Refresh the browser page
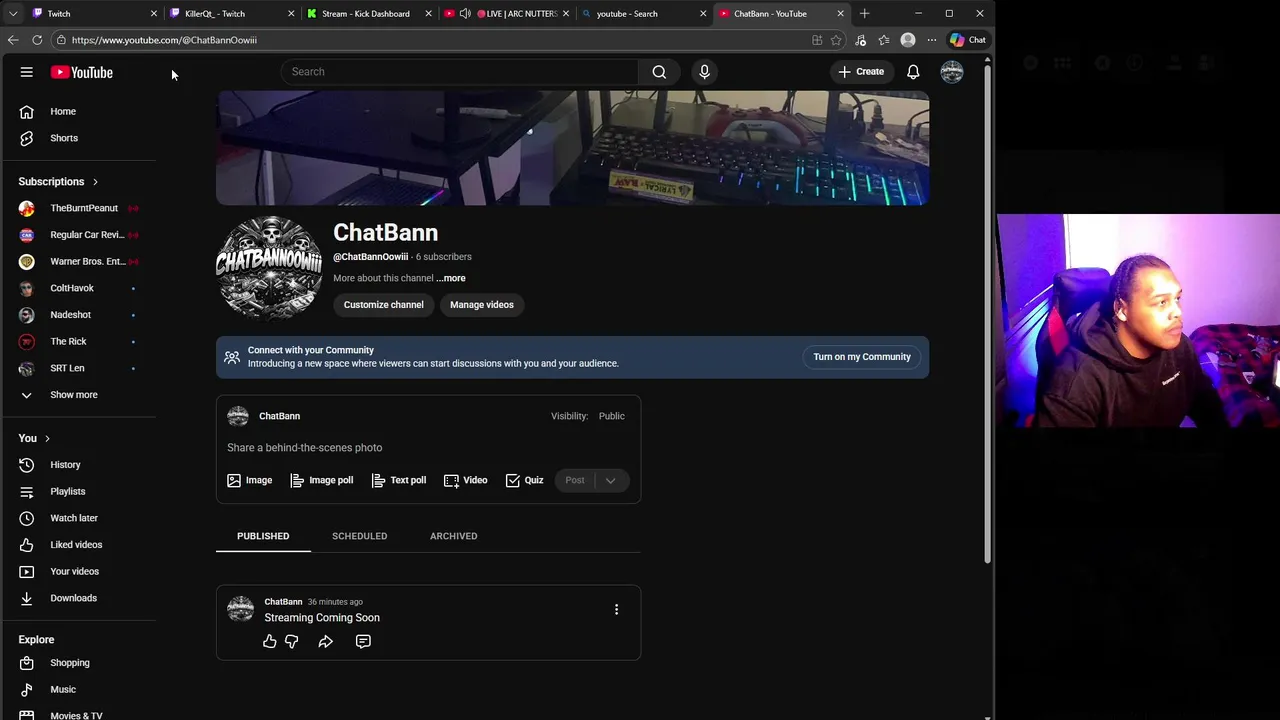1280x720 pixels. point(37,40)
